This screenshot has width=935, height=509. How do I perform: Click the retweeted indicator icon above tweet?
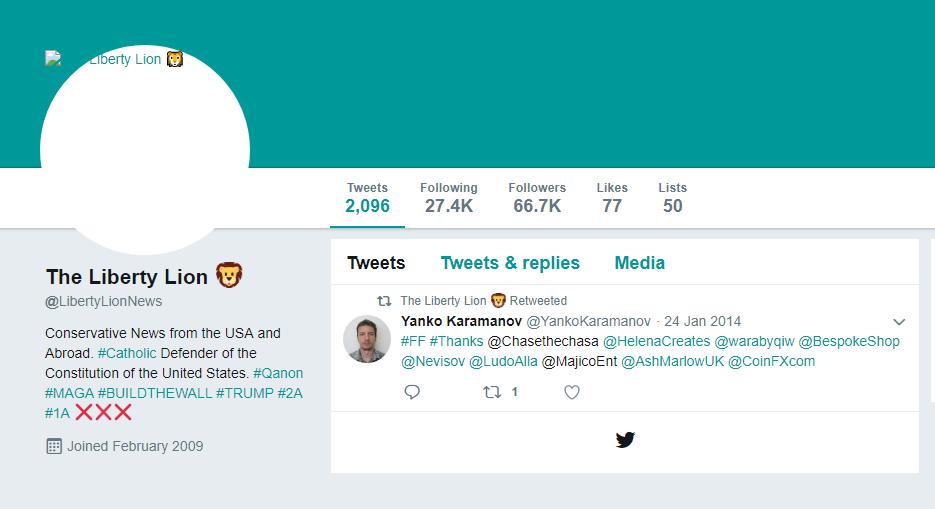click(384, 301)
